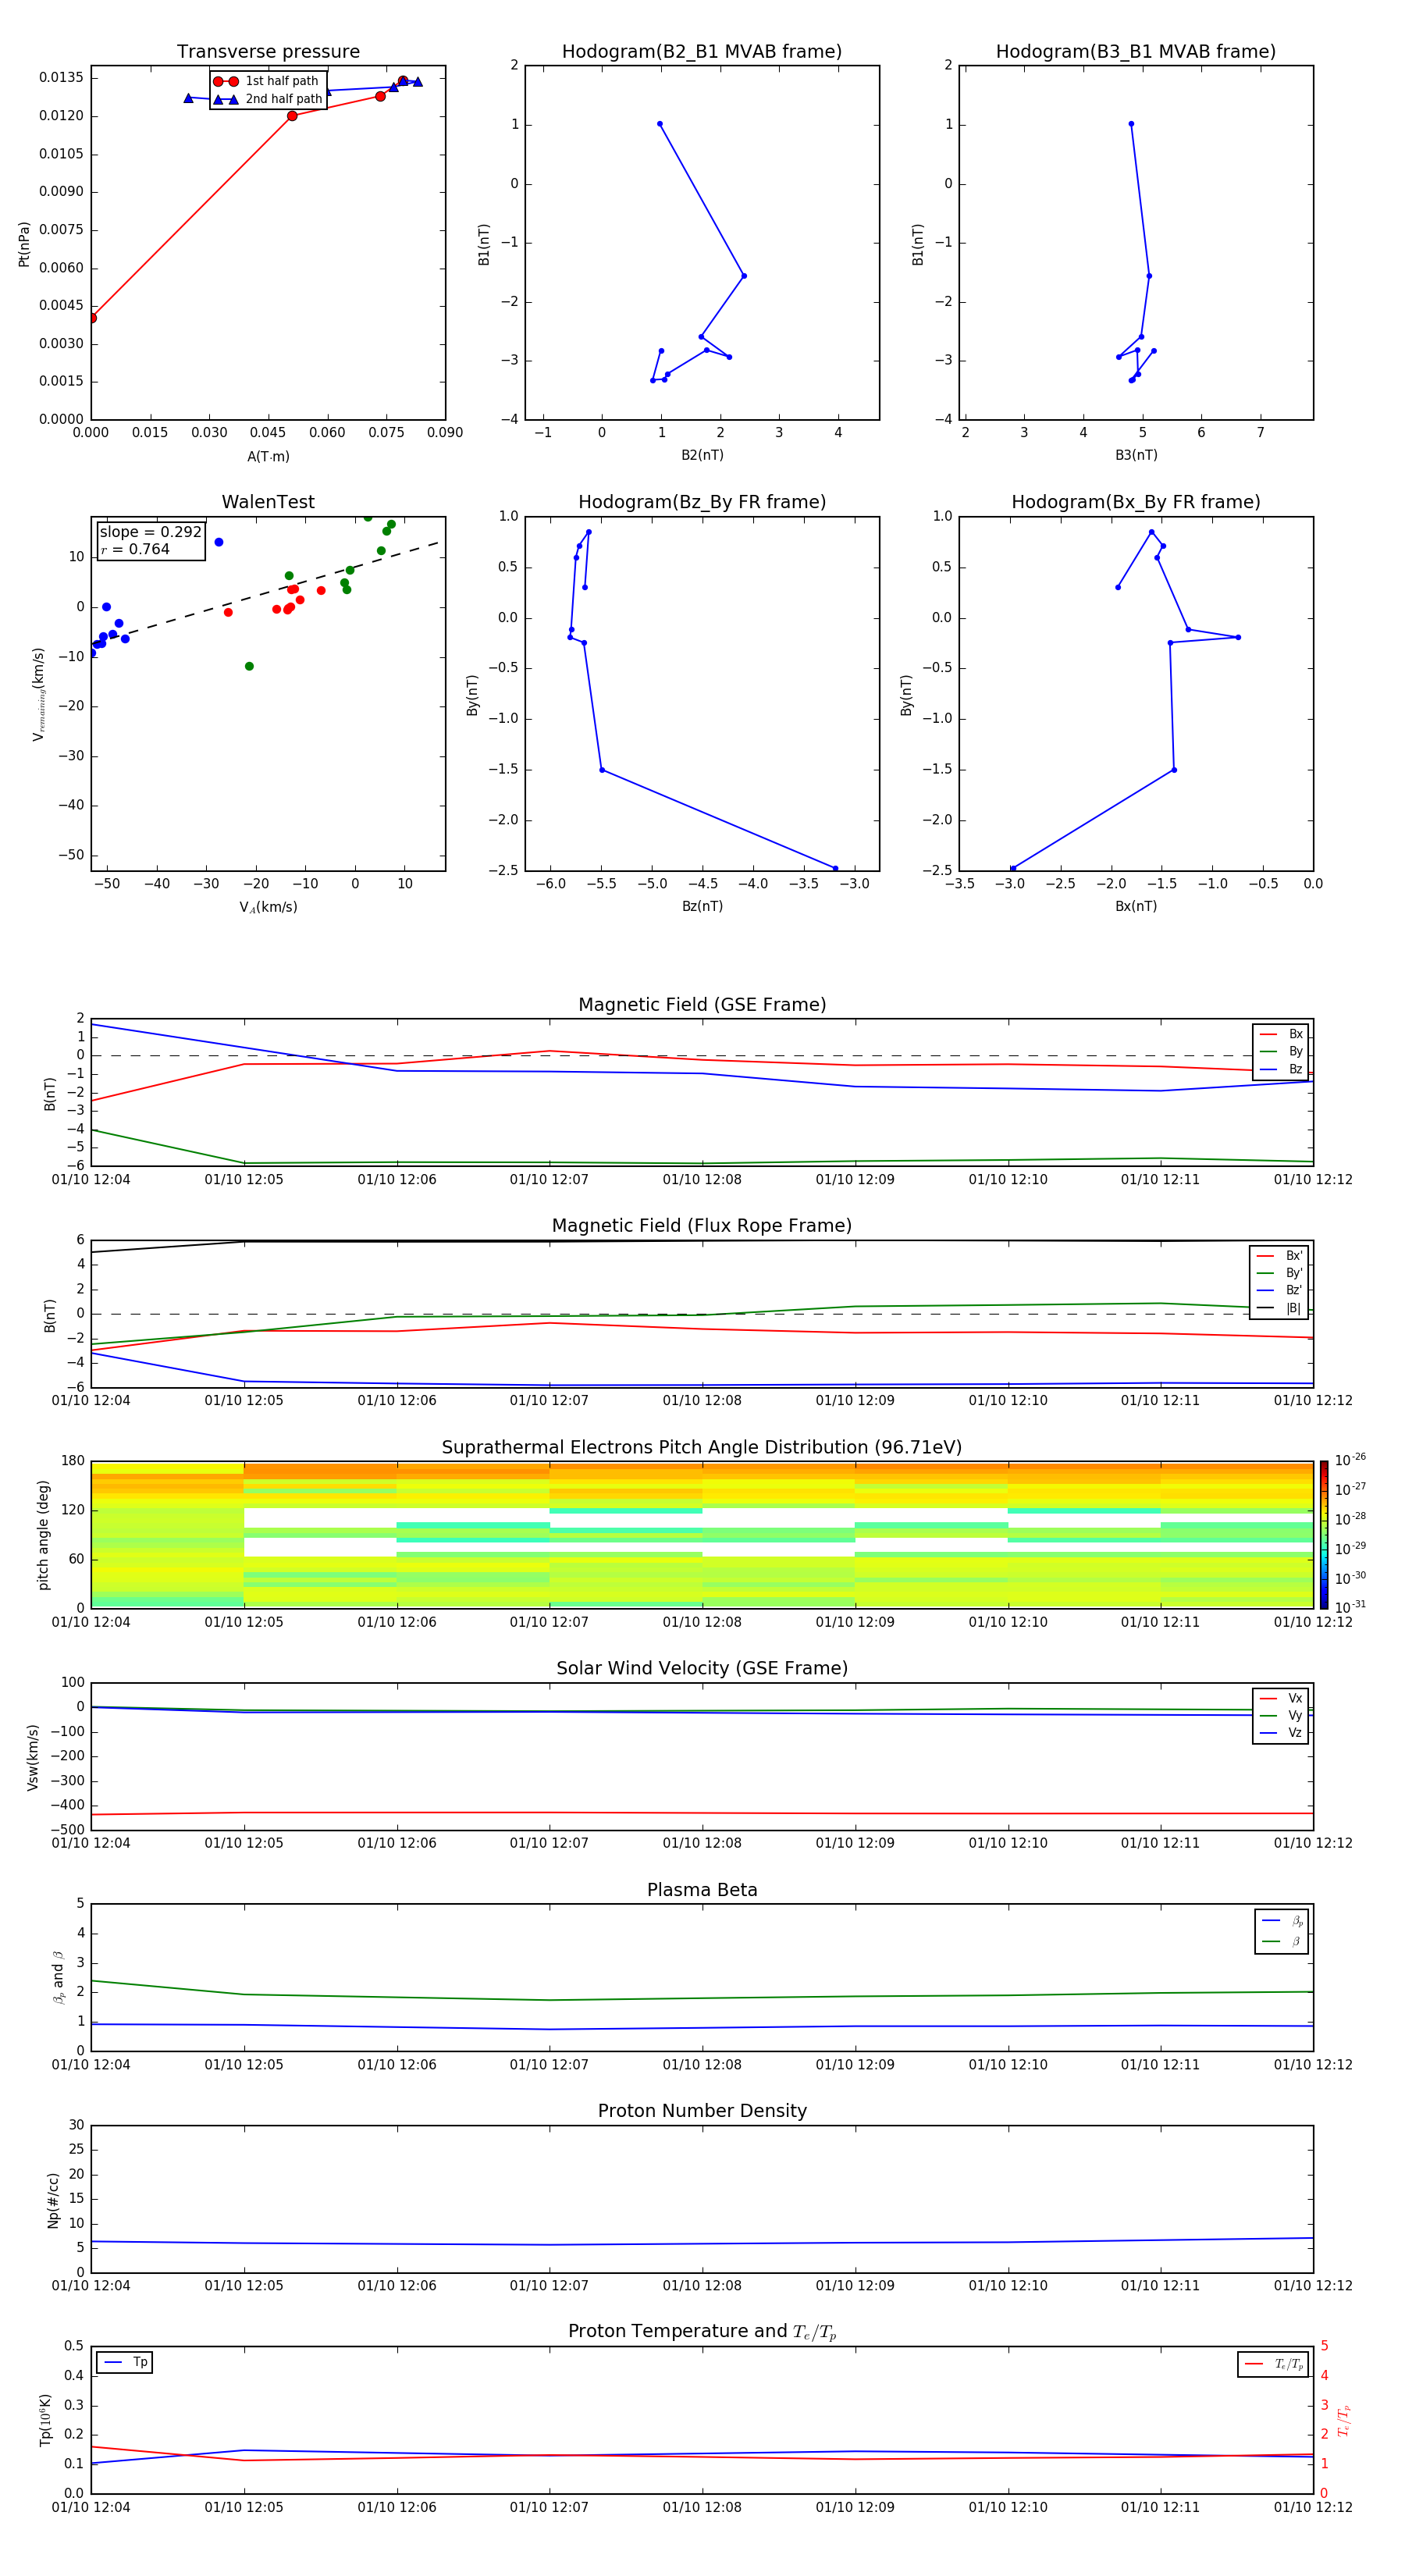Click the 0.090 tick on the A(T·m) axis
This screenshot has width=1405, height=2576.
tap(445, 433)
